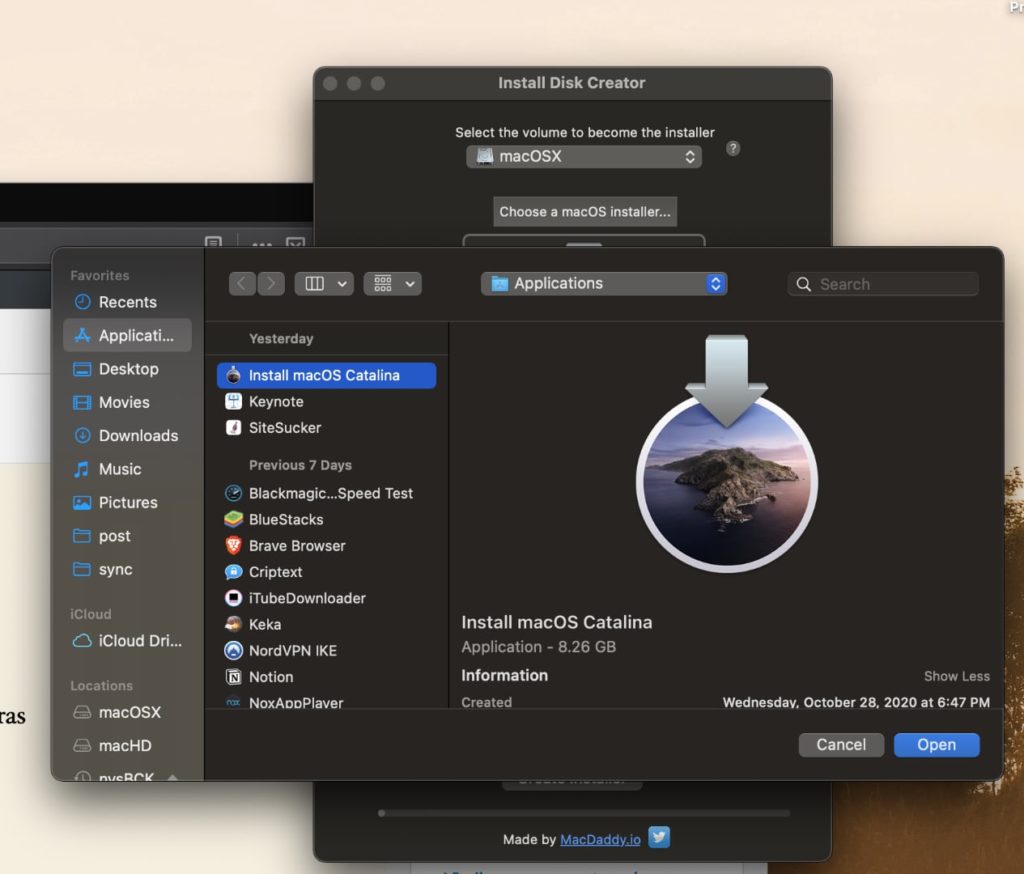Click the installer progress bar
The image size is (1024, 874).
[x=584, y=813]
